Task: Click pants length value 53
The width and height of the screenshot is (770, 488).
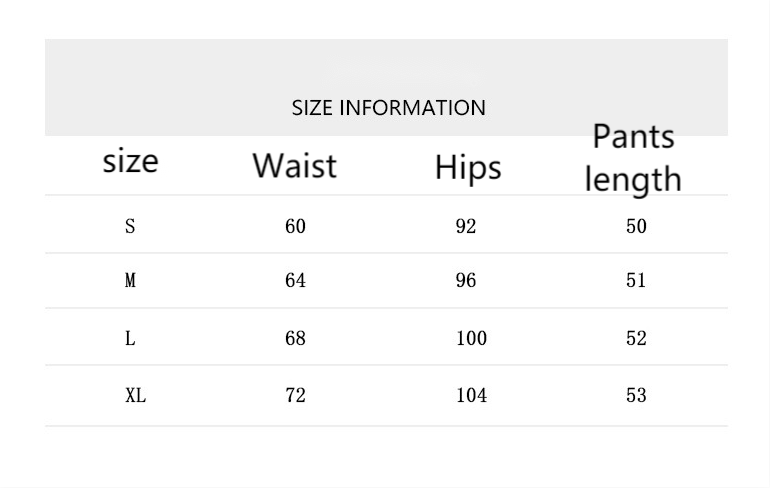Action: pyautogui.click(x=636, y=396)
